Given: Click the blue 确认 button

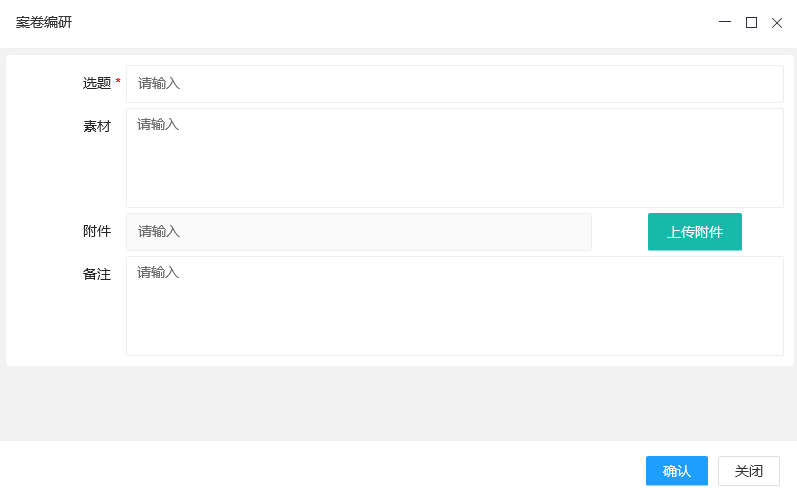Looking at the screenshot, I should (x=677, y=471).
